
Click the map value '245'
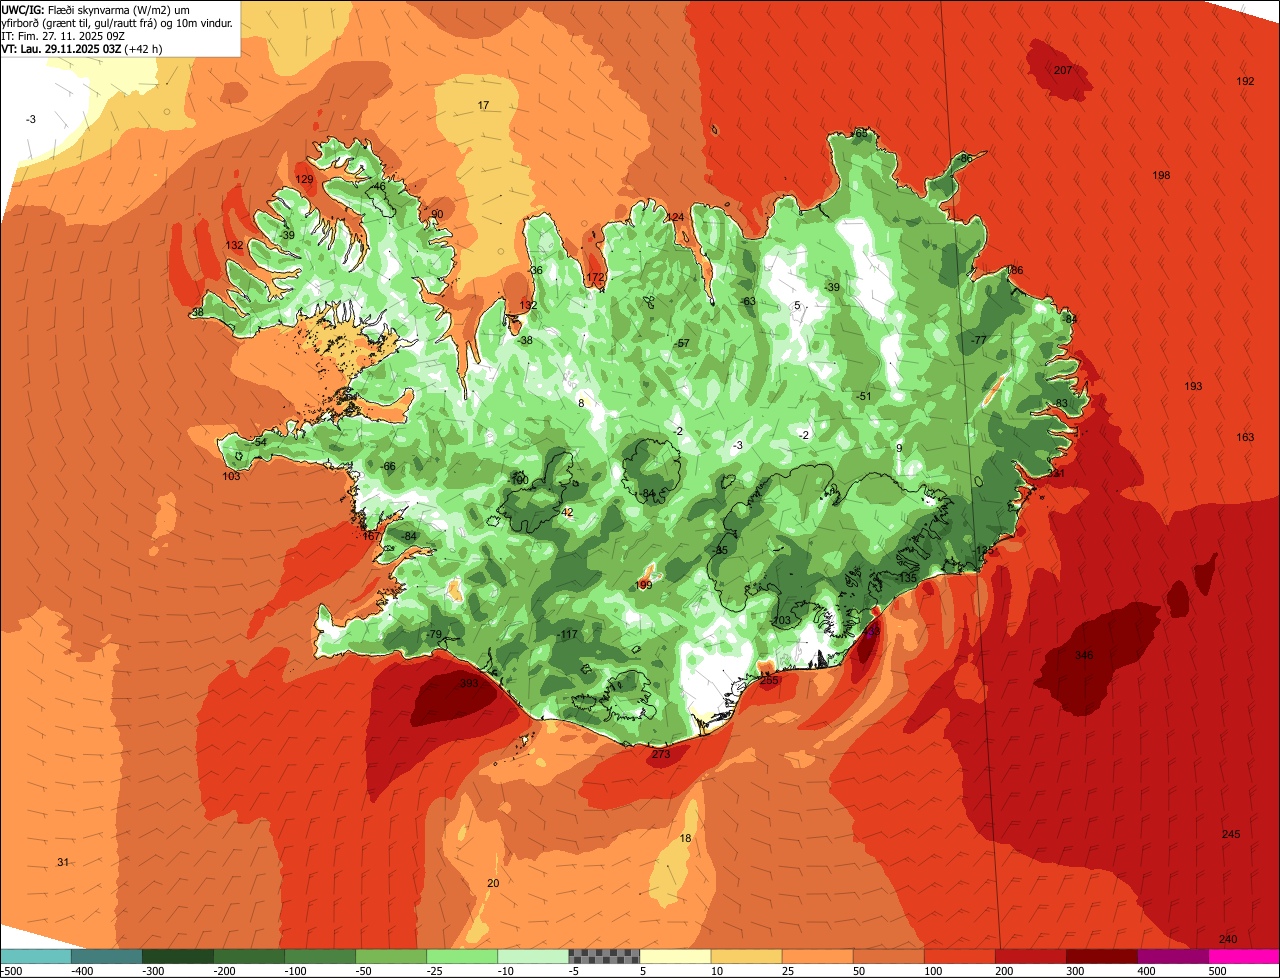click(x=1231, y=834)
